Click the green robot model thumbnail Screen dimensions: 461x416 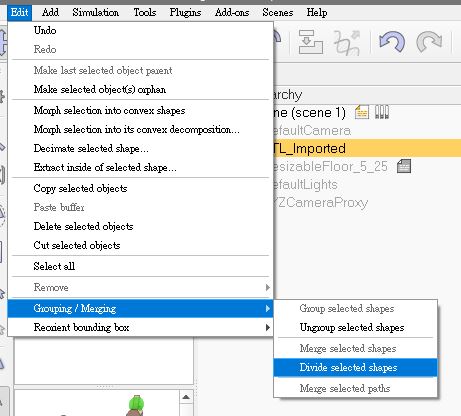(x=136, y=405)
